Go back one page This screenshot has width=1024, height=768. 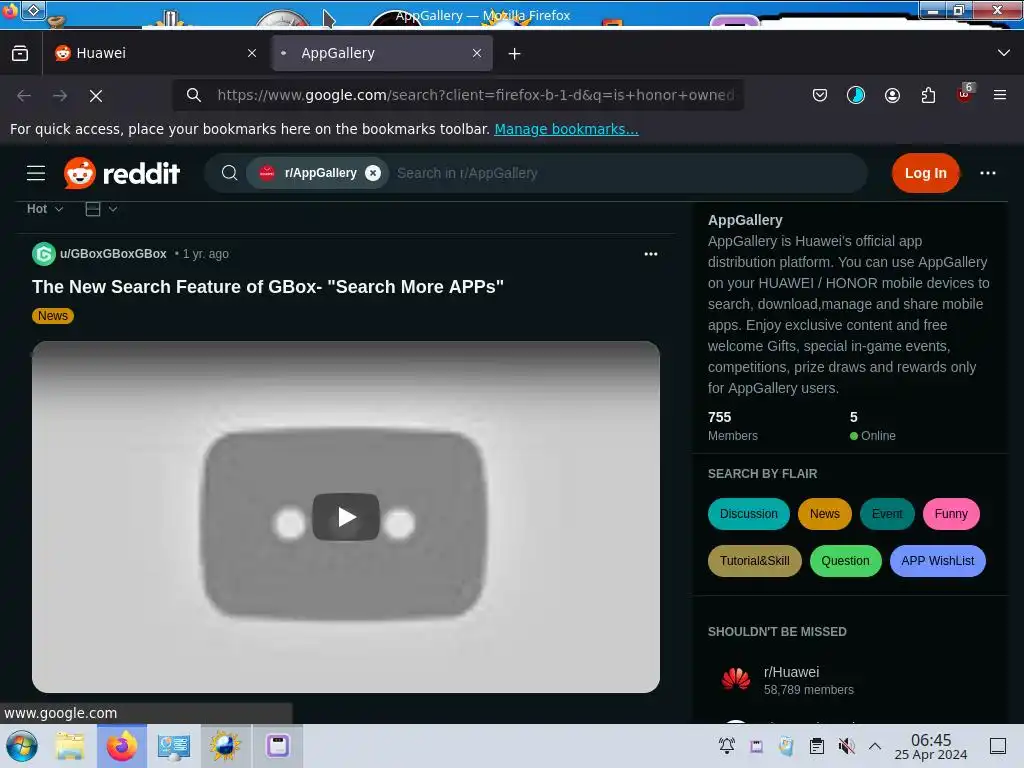[x=24, y=96]
